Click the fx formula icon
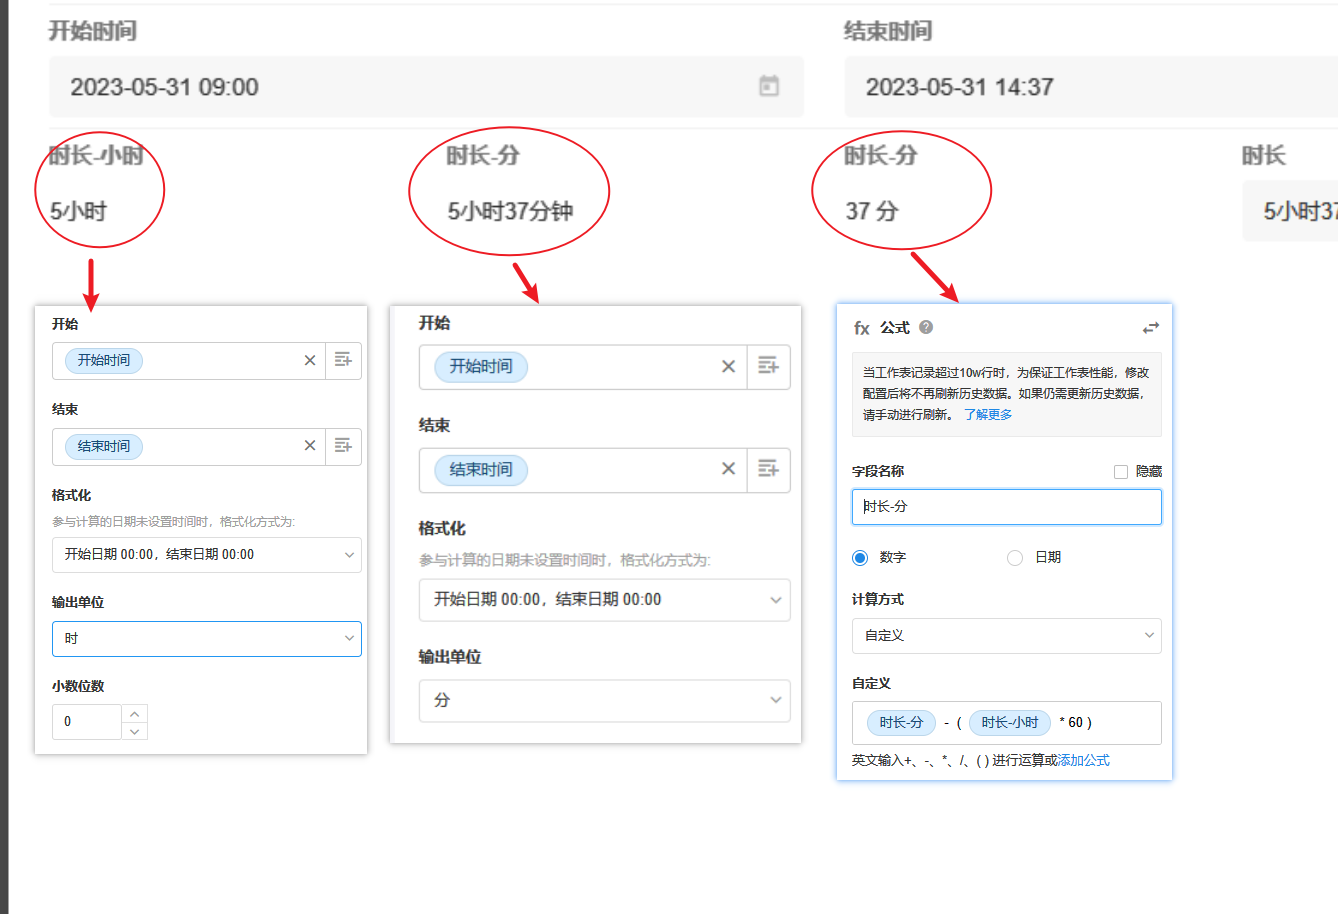The width and height of the screenshot is (1338, 914). (x=861, y=328)
